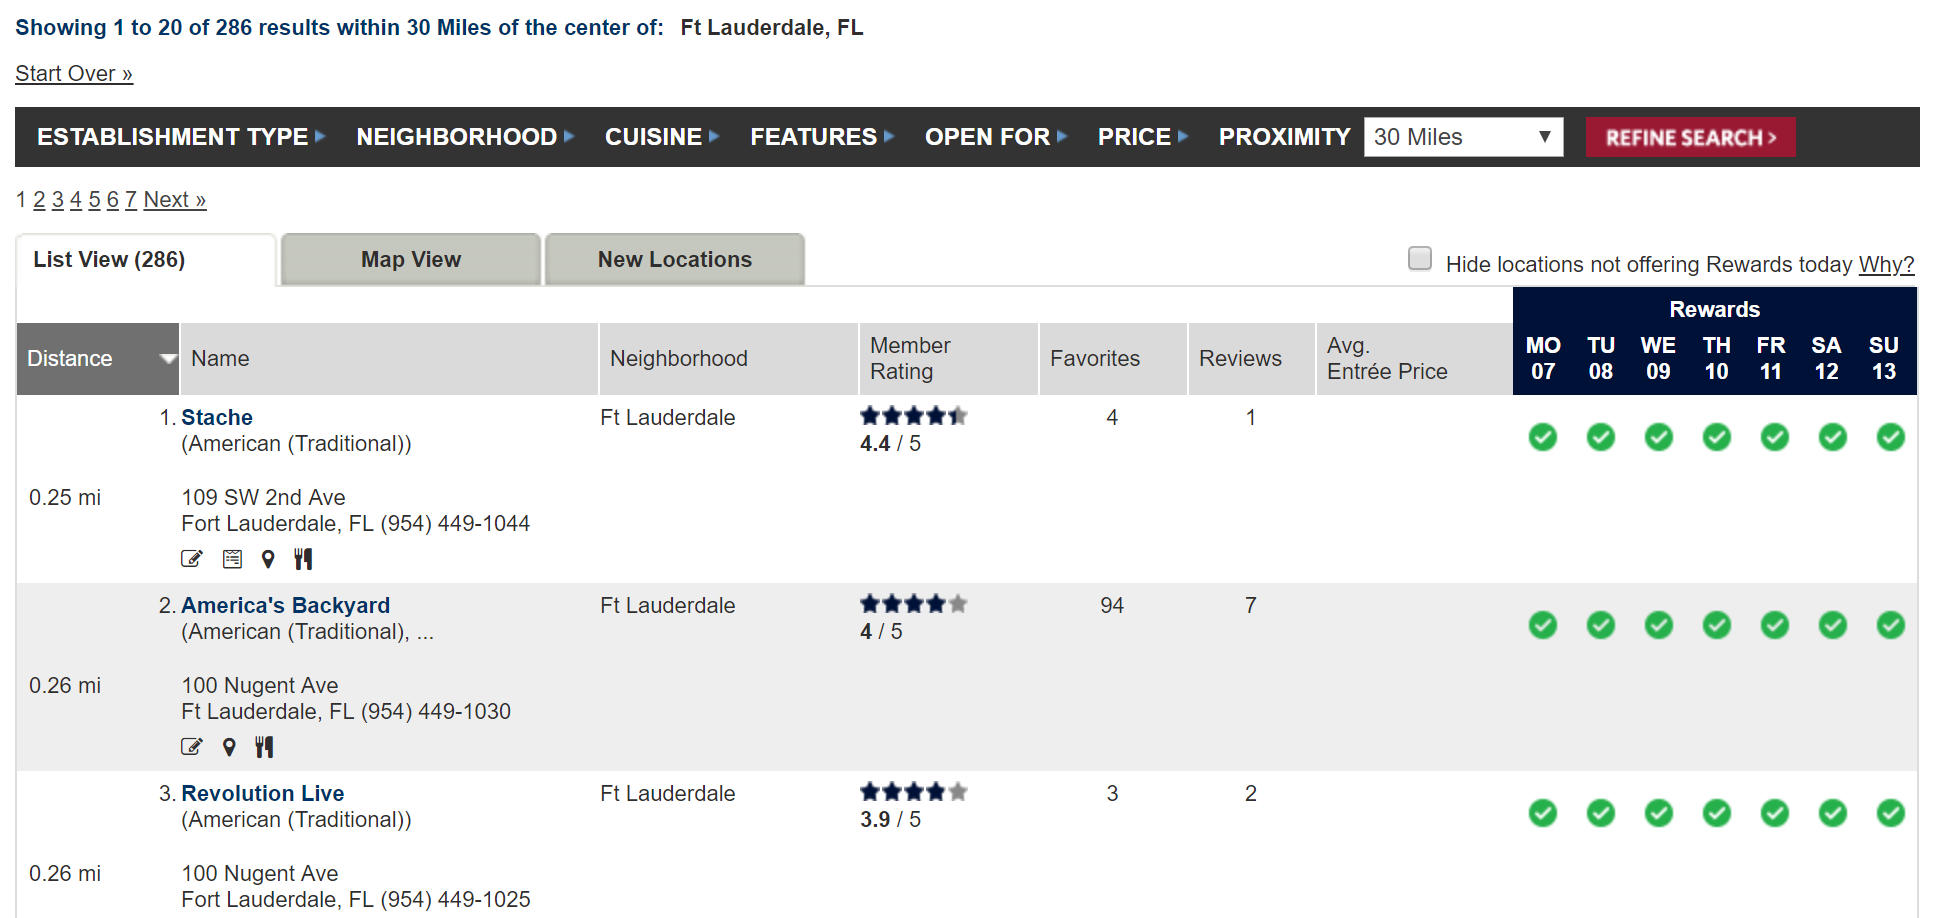Click Revolution Live Thursday rewards checkmark
Screen dimensions: 1943x918
[x=1717, y=813]
